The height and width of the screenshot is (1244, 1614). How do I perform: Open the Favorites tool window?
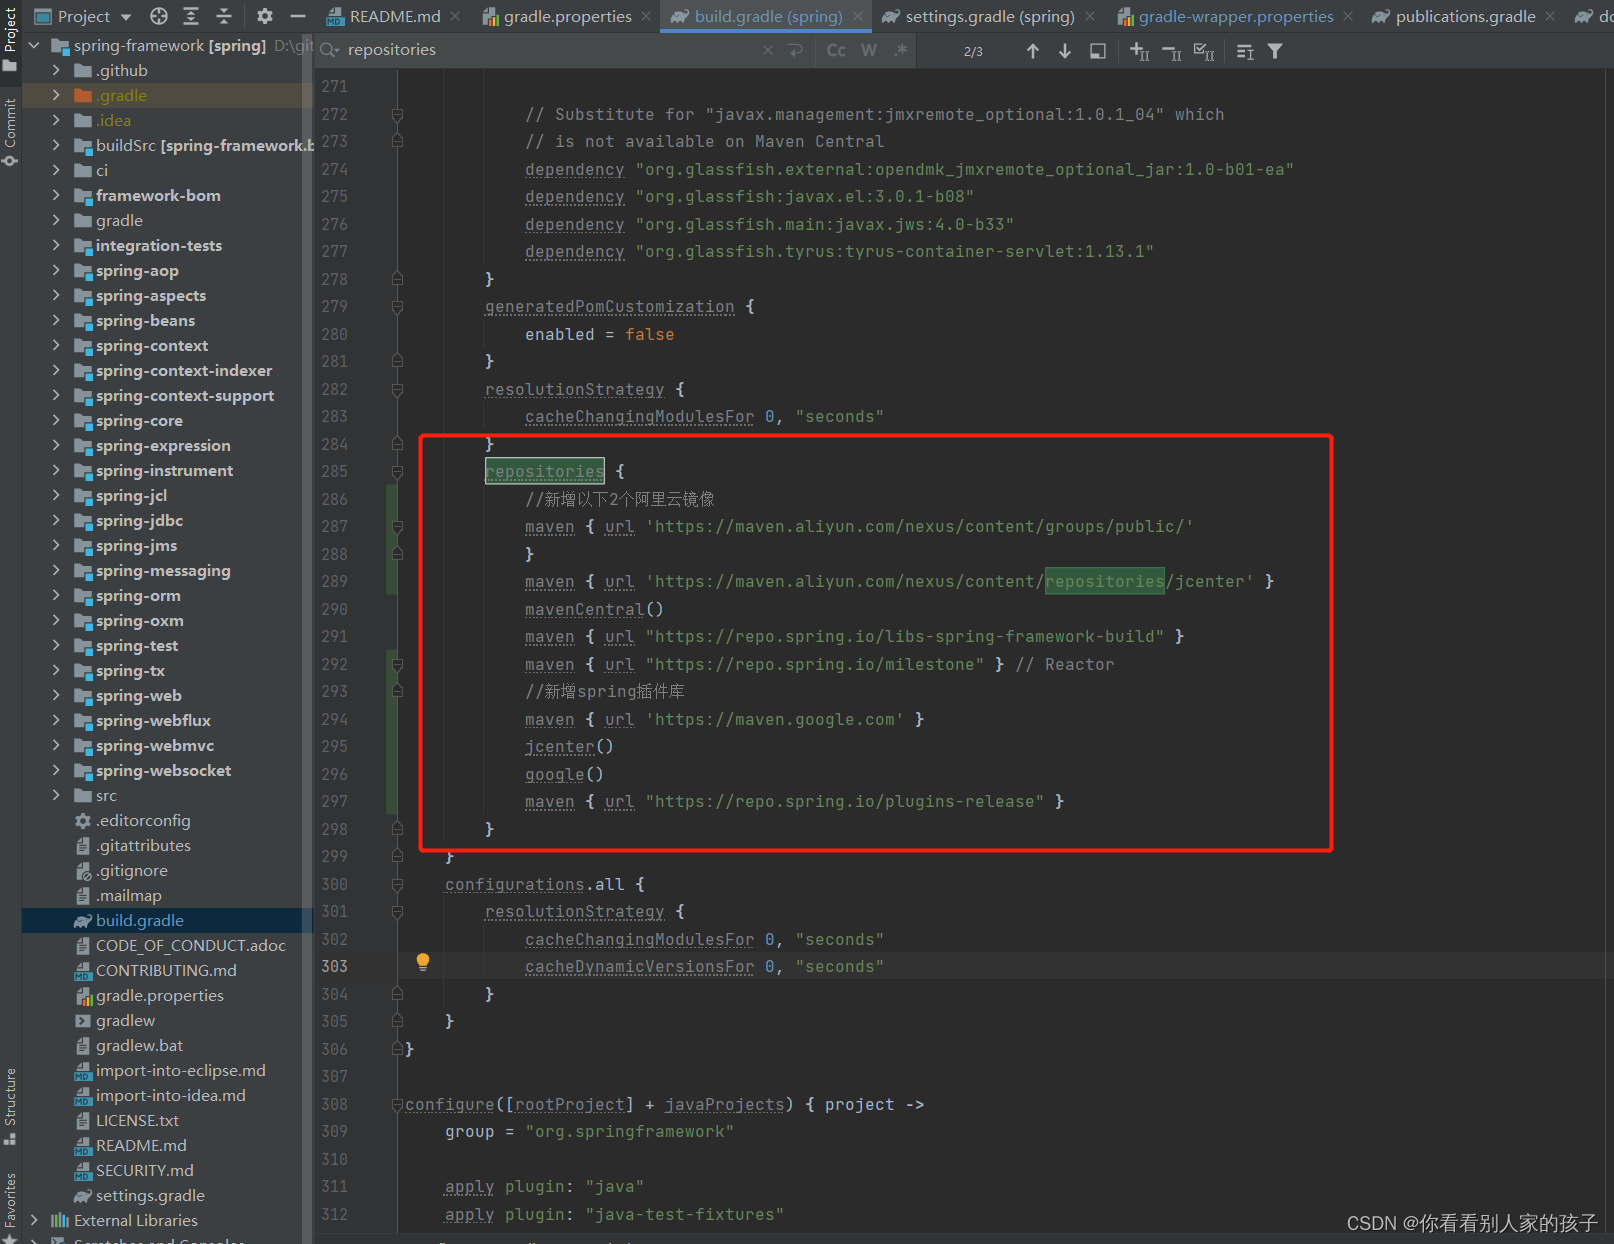10,1205
